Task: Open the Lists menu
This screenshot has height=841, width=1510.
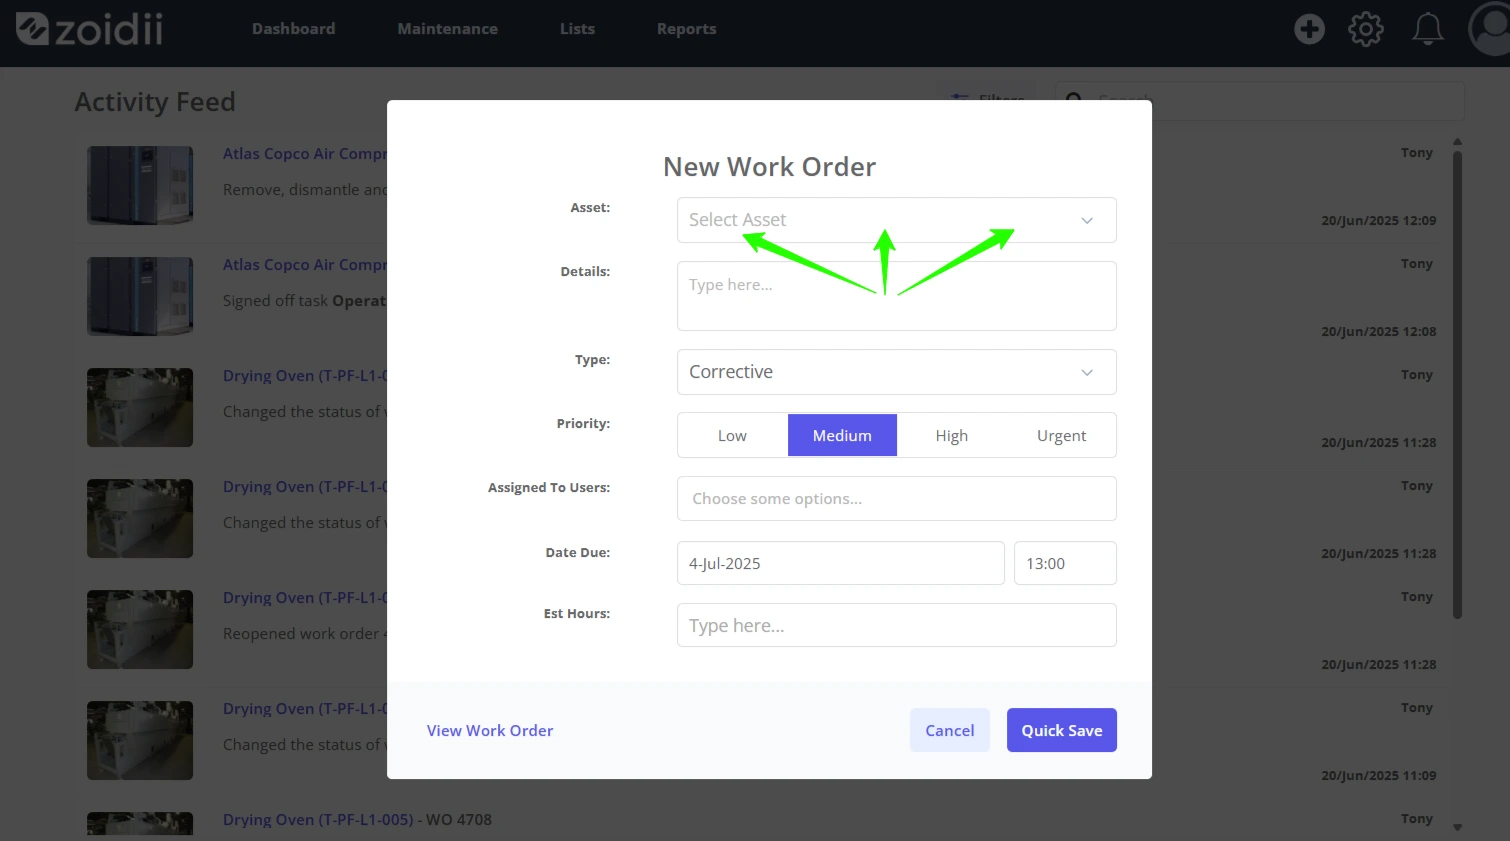Action: 577,29
